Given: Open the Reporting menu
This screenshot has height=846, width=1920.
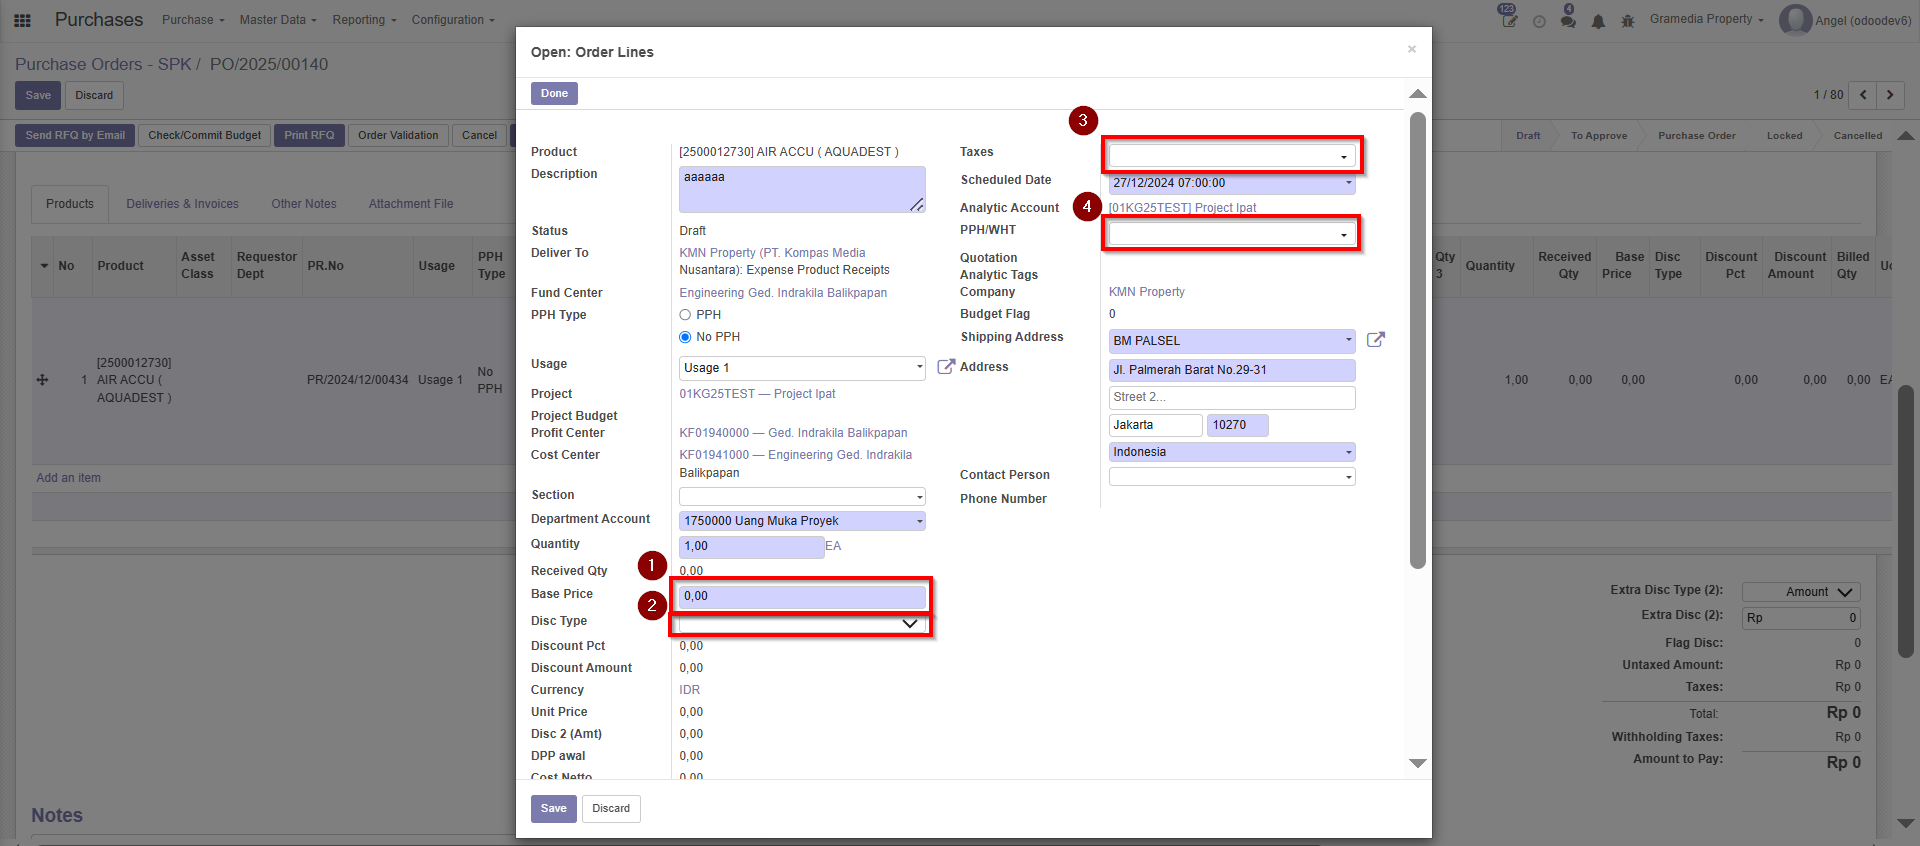Looking at the screenshot, I should point(364,20).
